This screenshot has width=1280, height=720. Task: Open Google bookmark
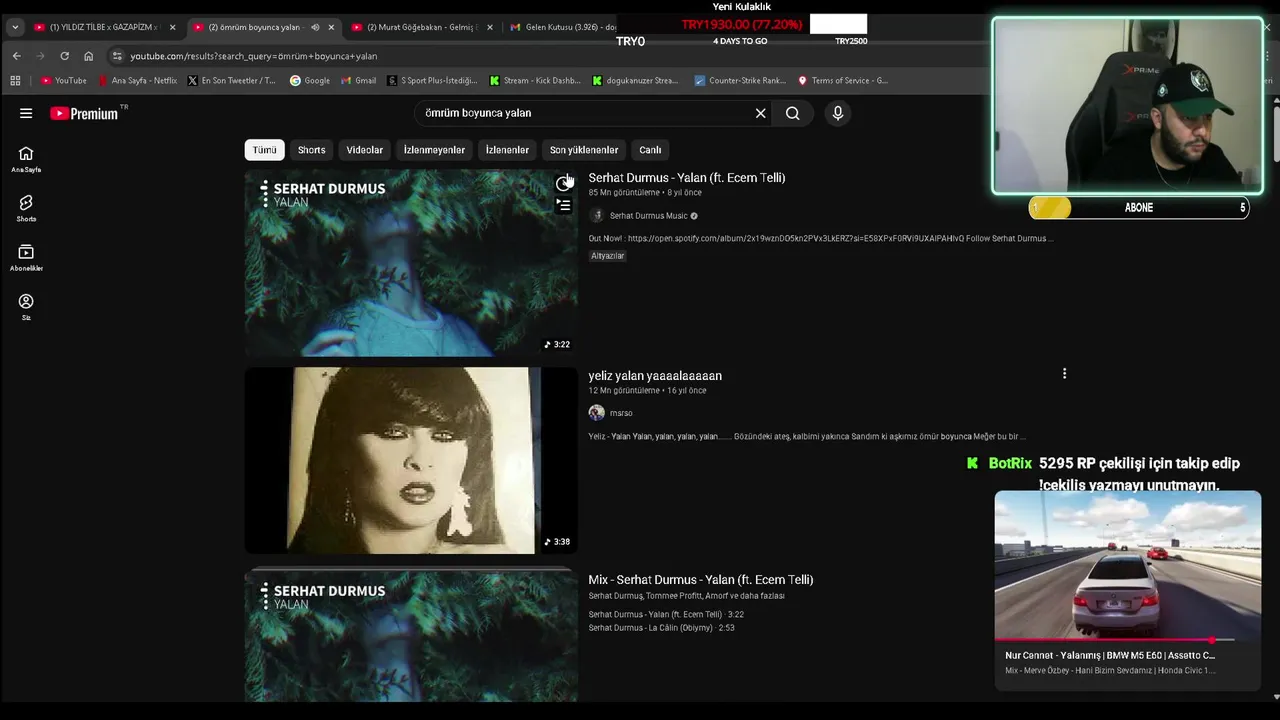(x=309, y=80)
